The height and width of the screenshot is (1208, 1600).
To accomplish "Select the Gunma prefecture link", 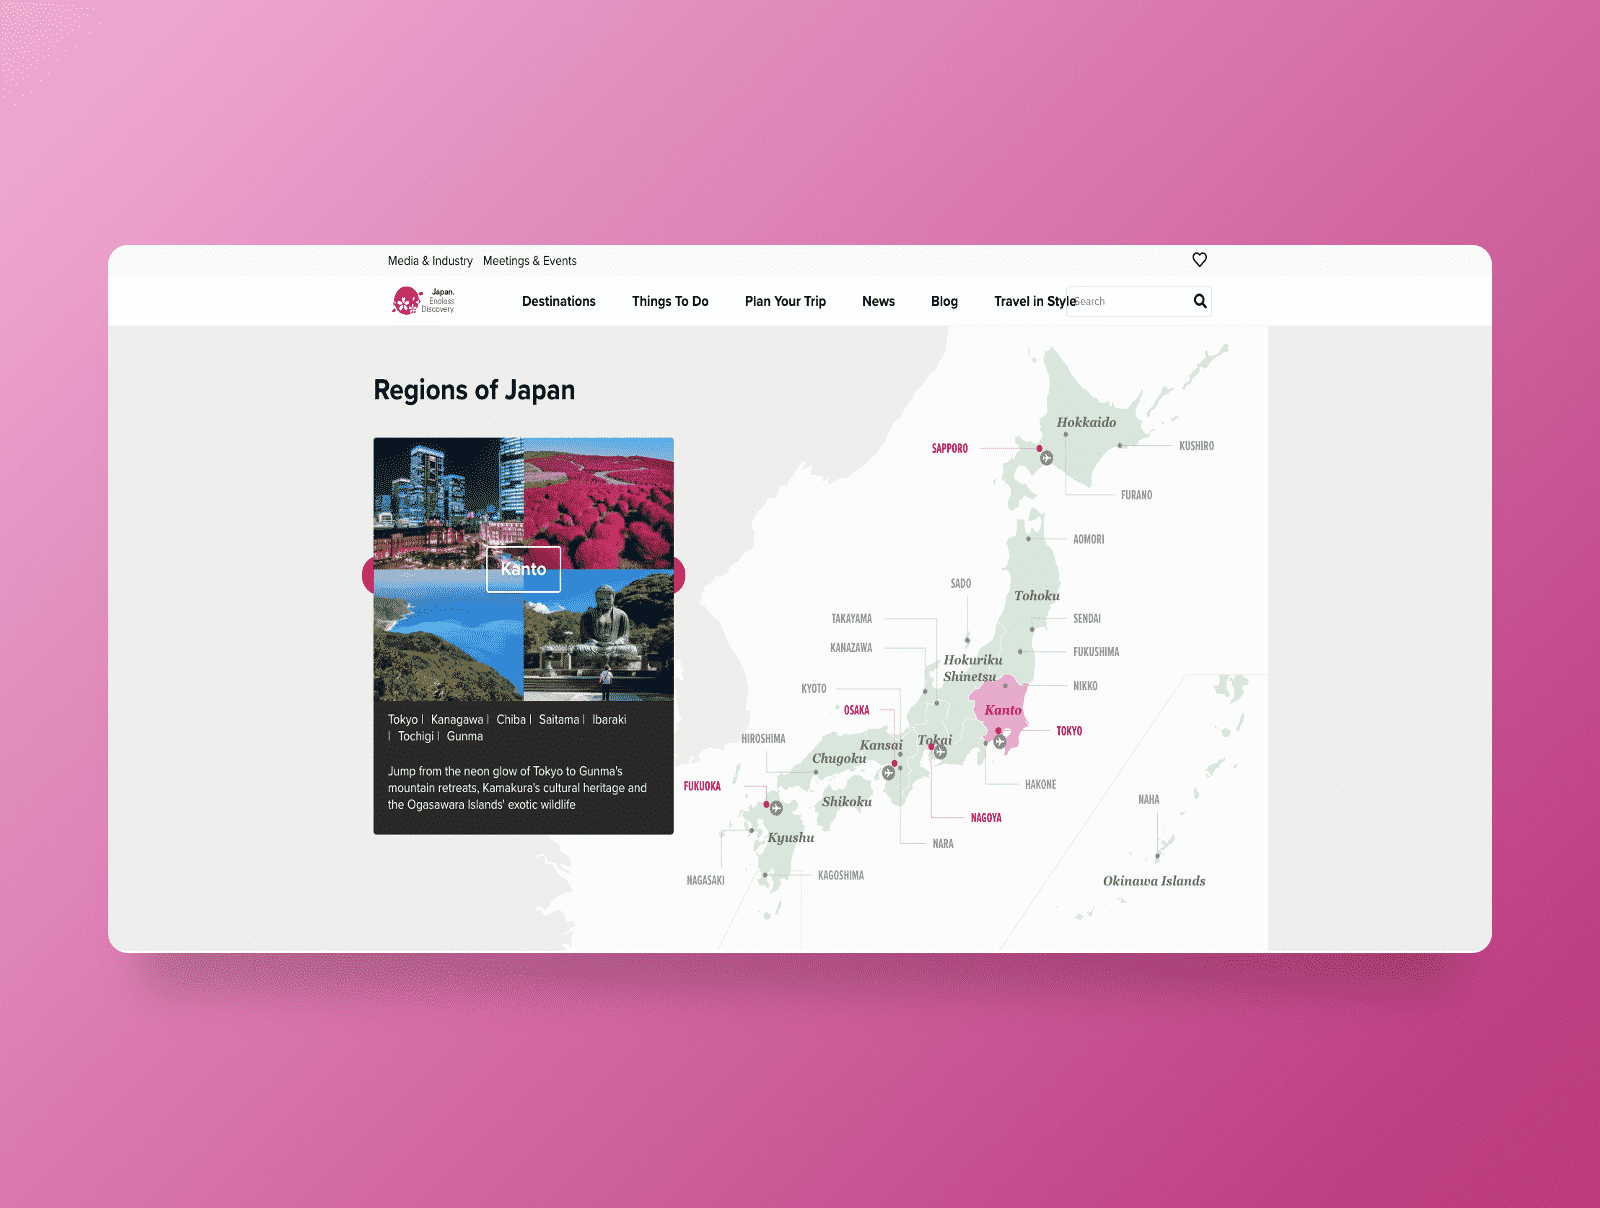I will point(464,736).
